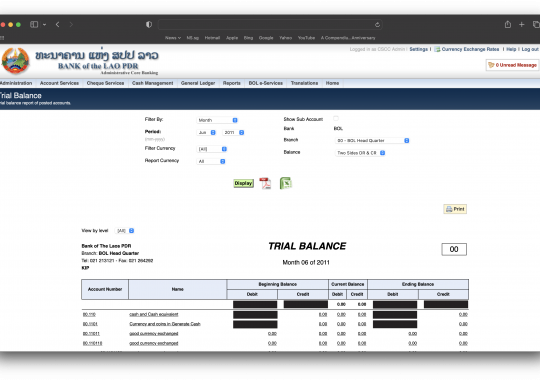Open the Reports menu

(232, 83)
